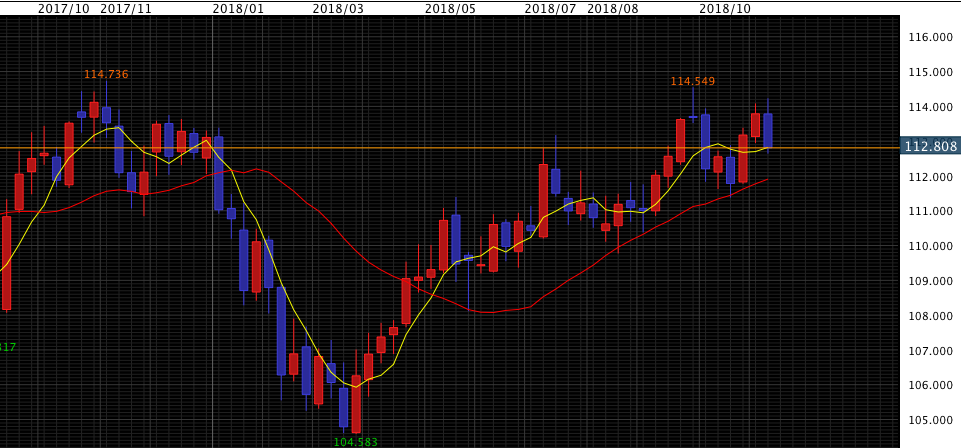Click the 2018/10 date label
Viewport: 961px width, 448px height.
tap(726, 9)
